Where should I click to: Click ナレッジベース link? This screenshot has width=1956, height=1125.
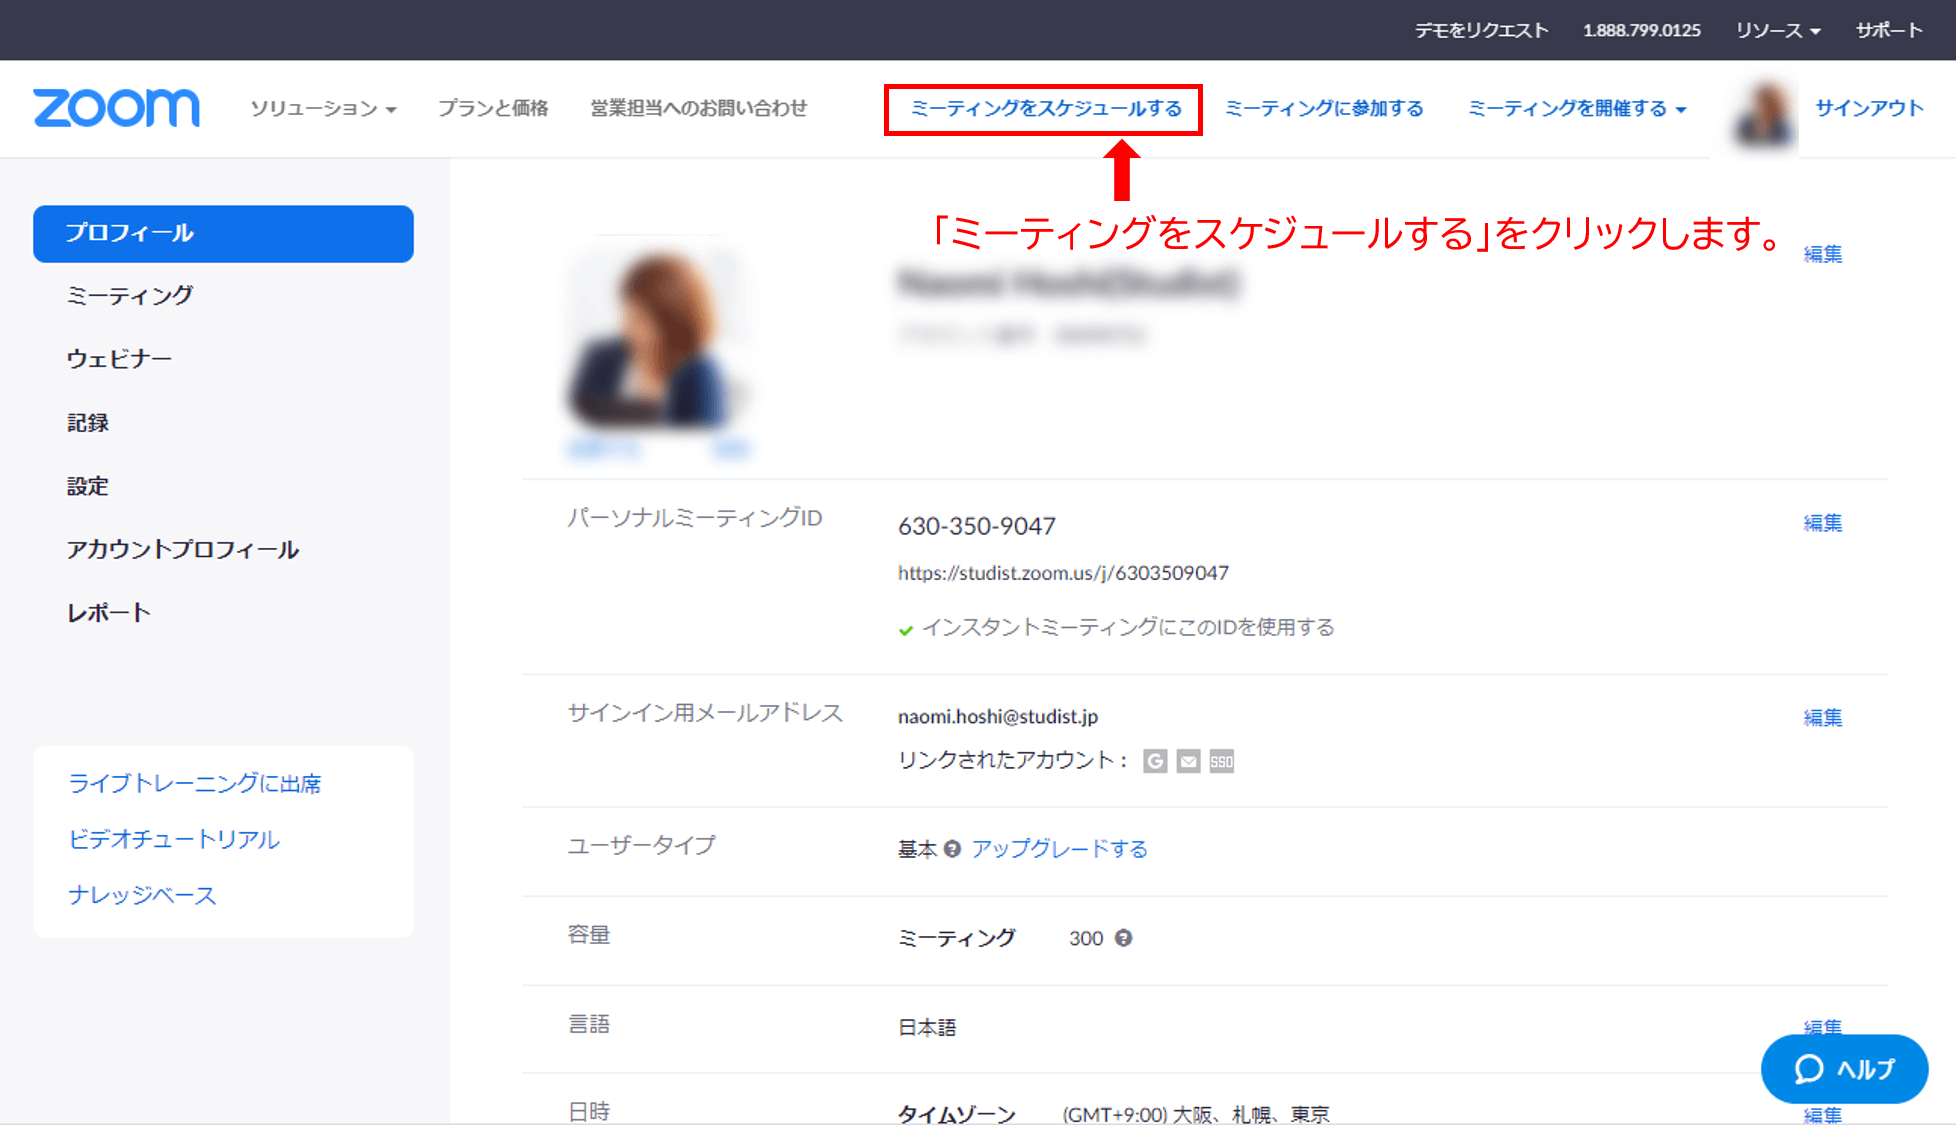[142, 895]
